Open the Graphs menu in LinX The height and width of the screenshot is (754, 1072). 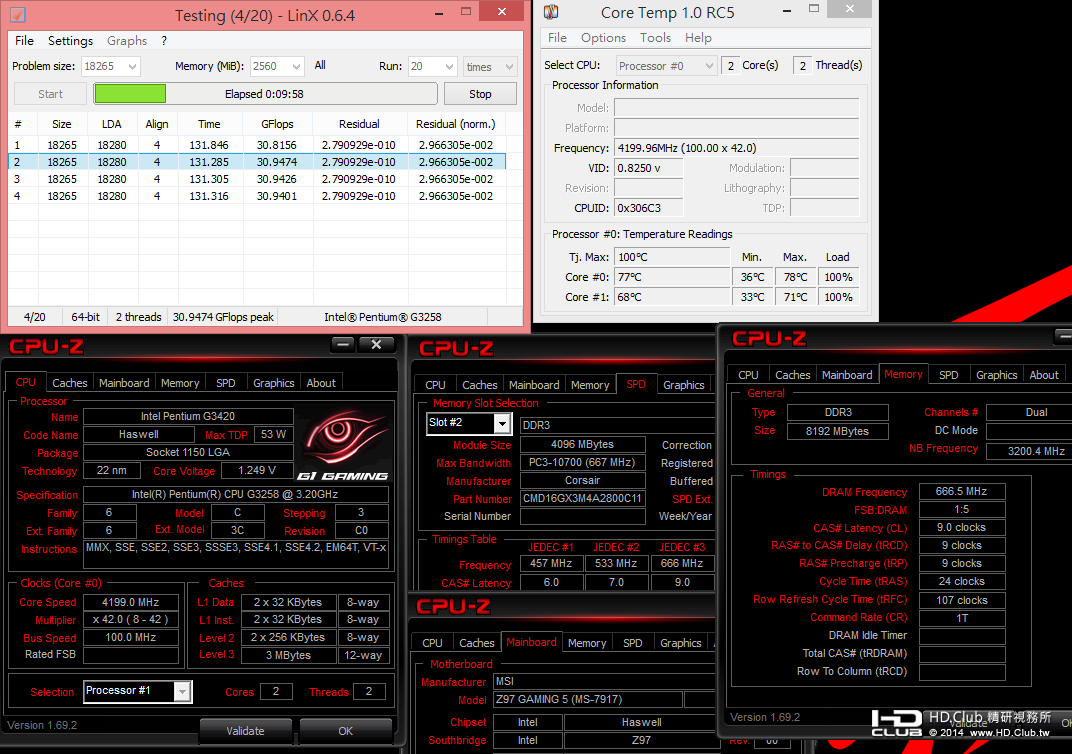click(127, 41)
